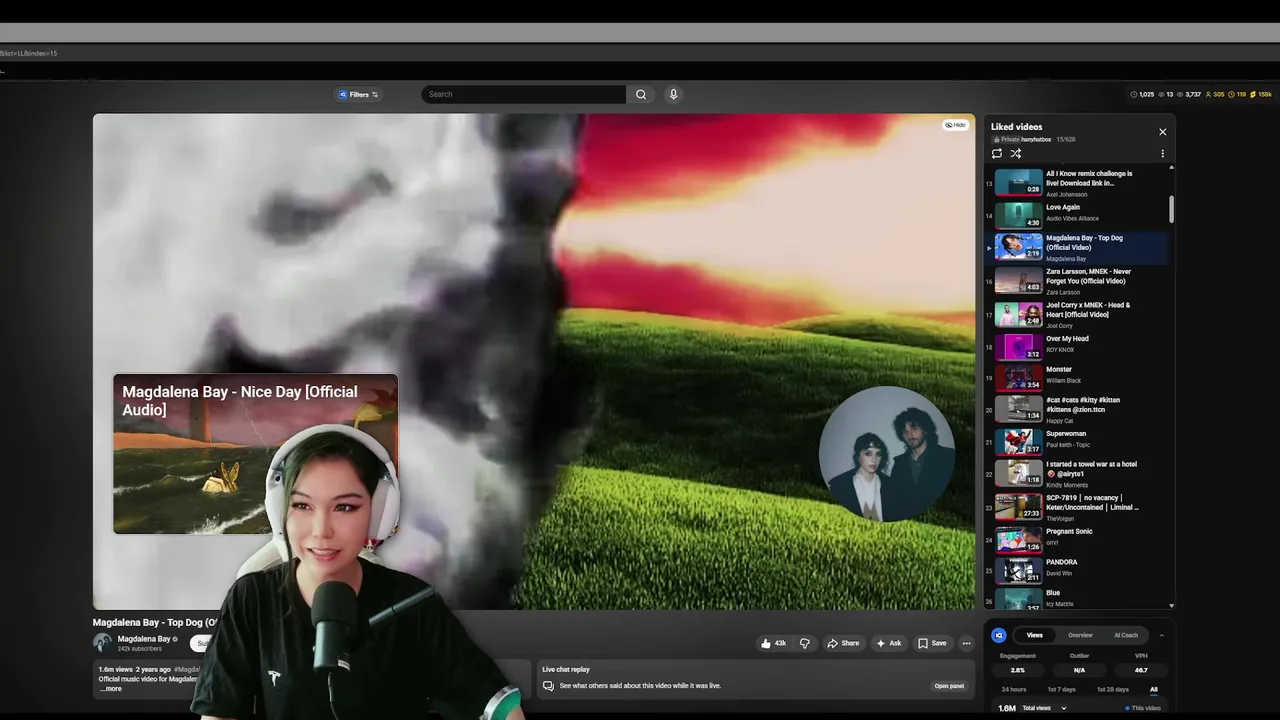Like the video with thumbs up 43k
The height and width of the screenshot is (720, 1280).
click(773, 643)
